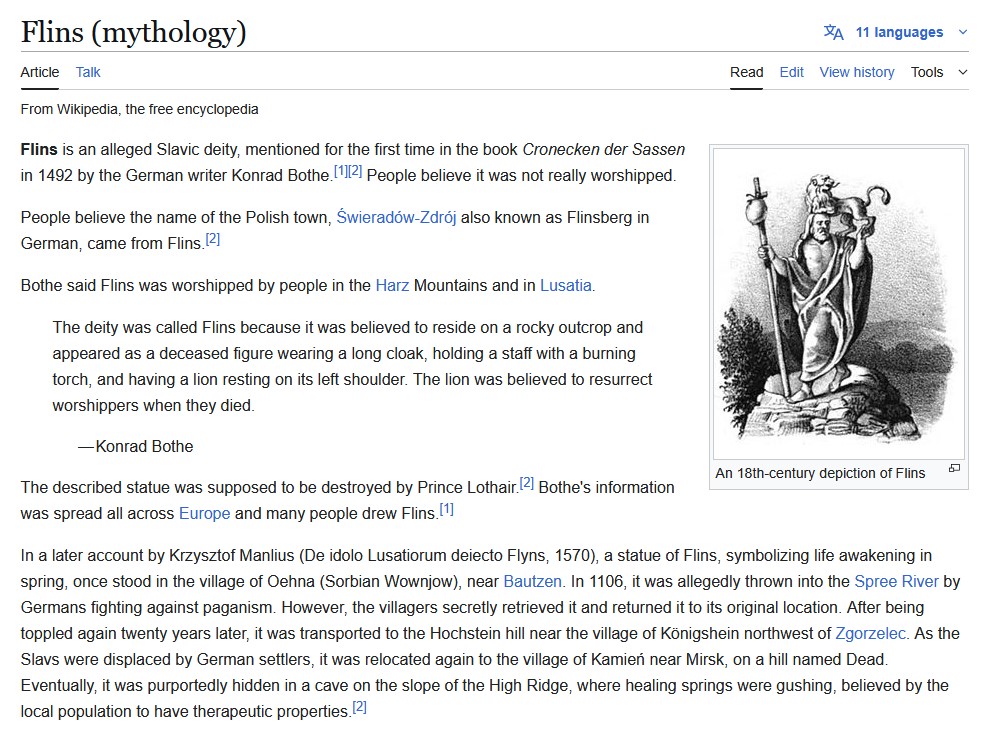Screen dimensions: 989x750
Task: Follow the Zgorzelec link
Action: click(871, 633)
